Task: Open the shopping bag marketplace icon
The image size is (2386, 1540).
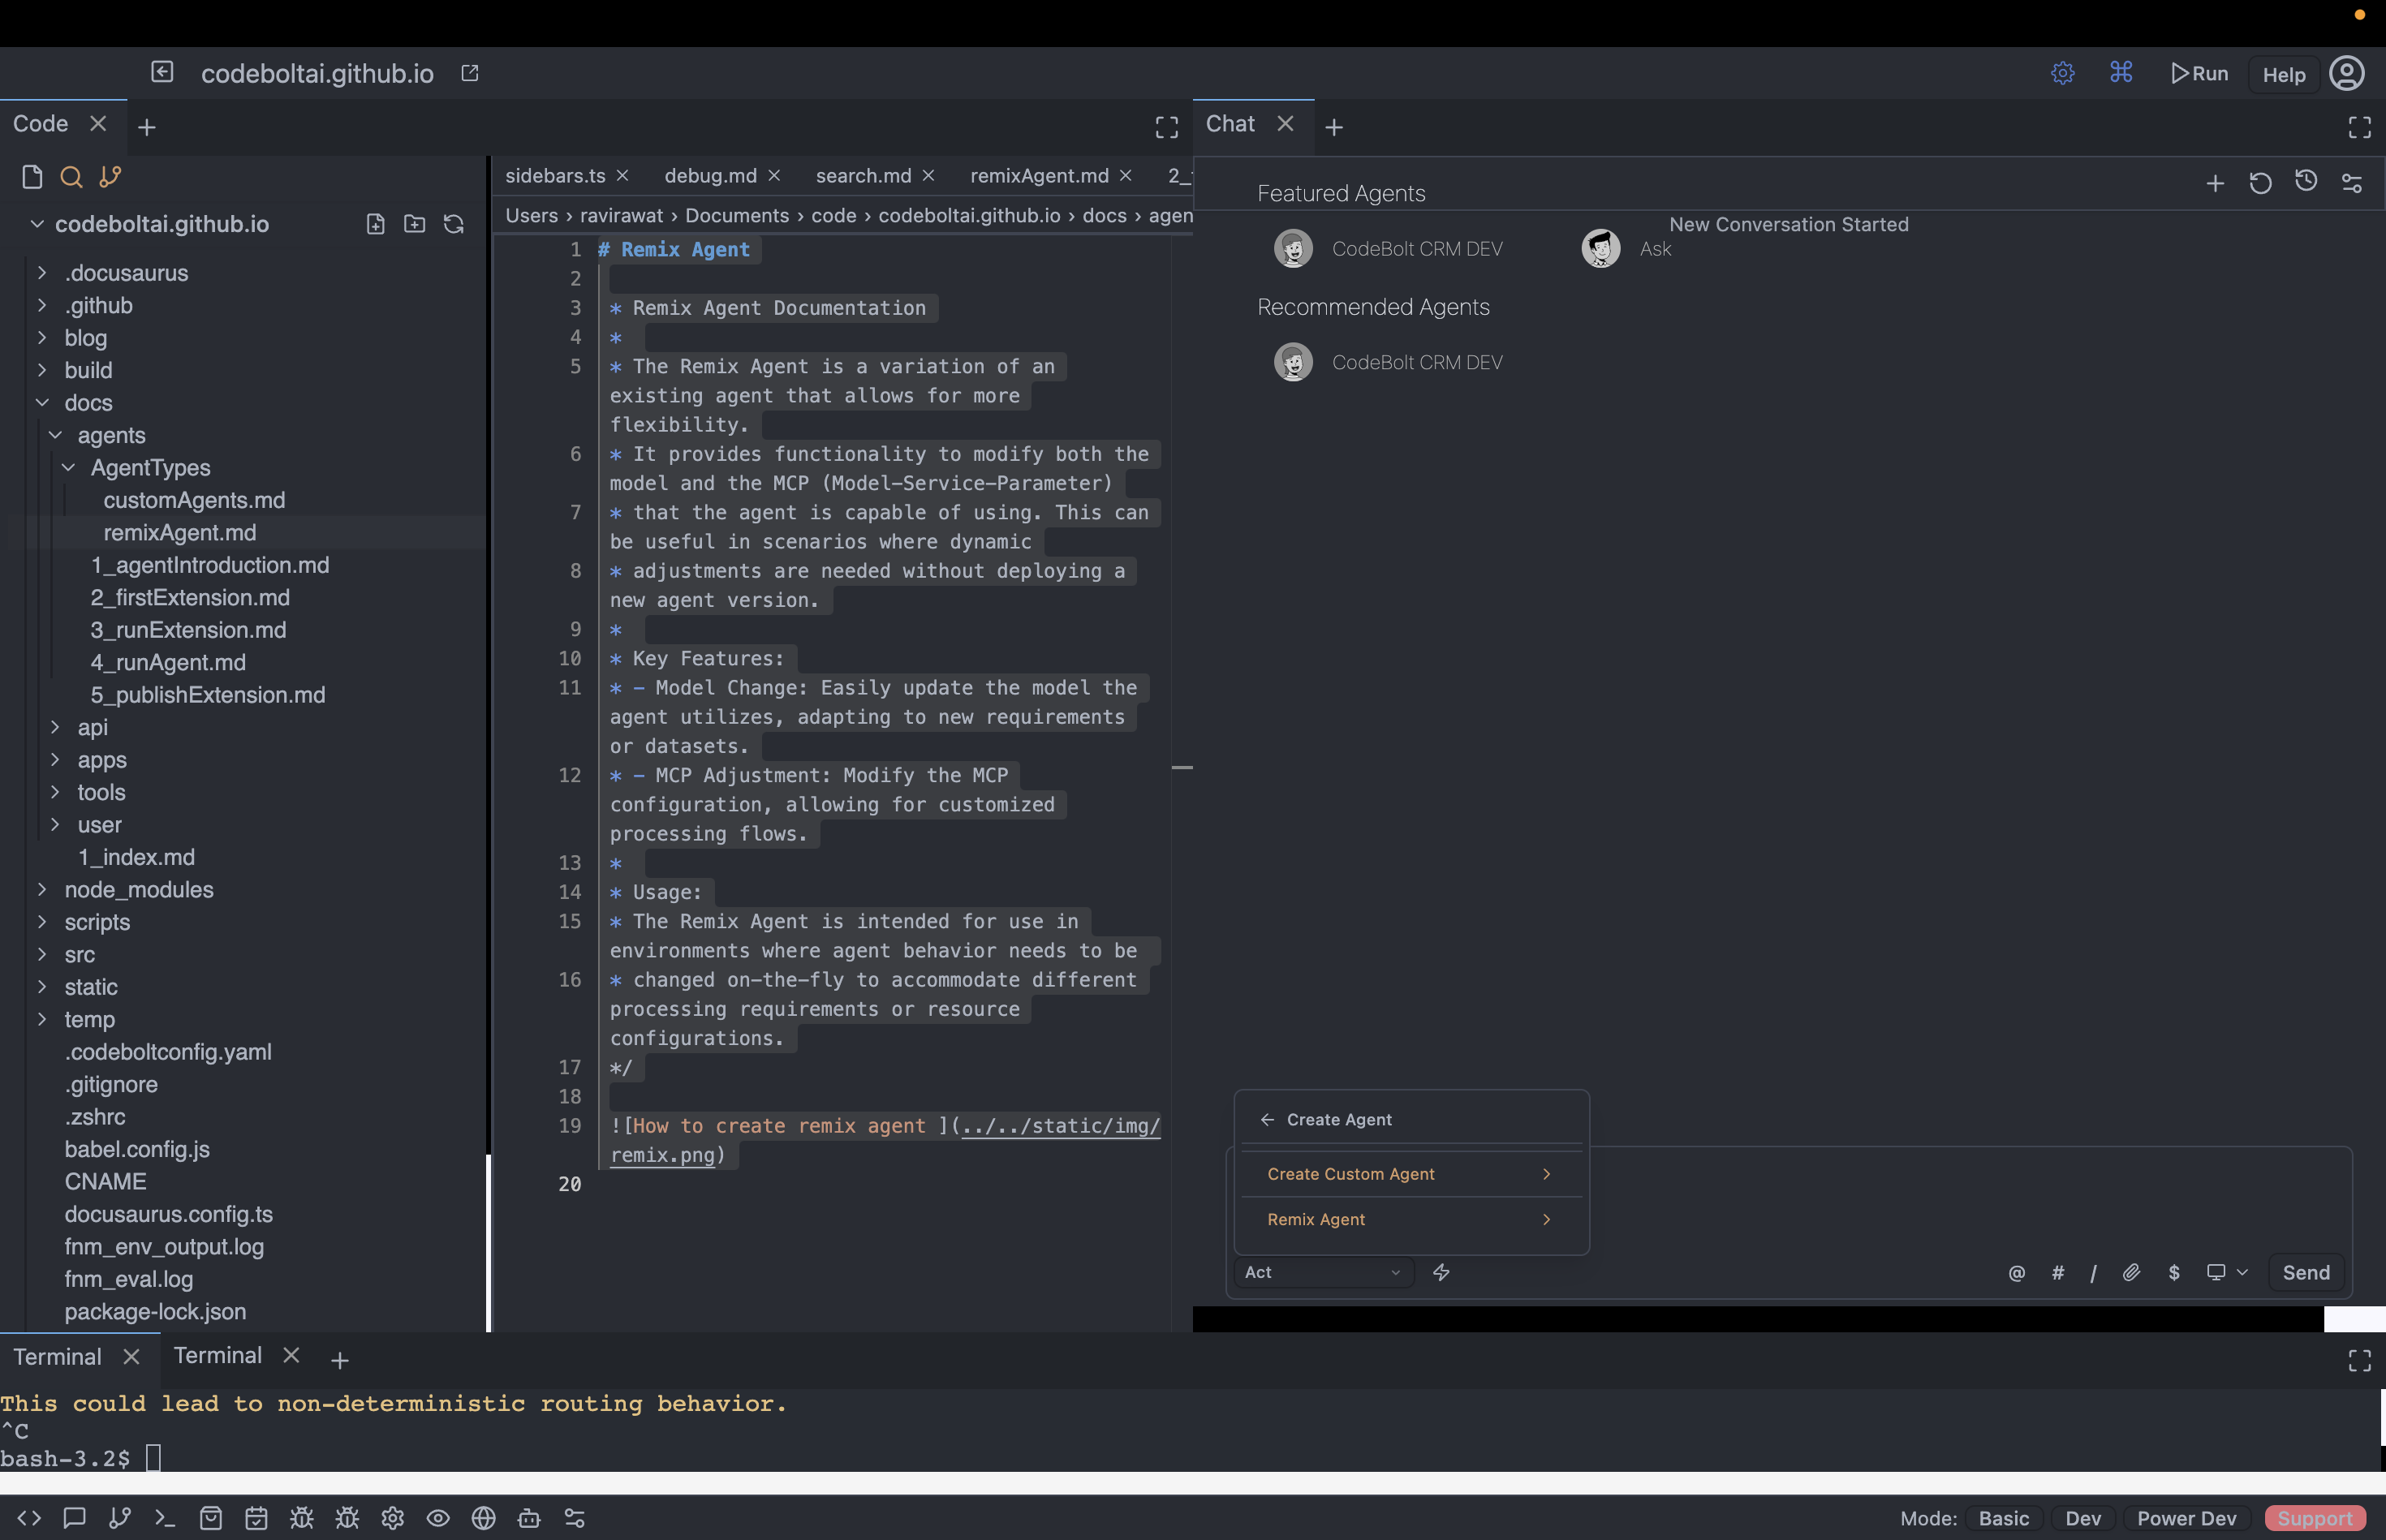Action: 211,1518
